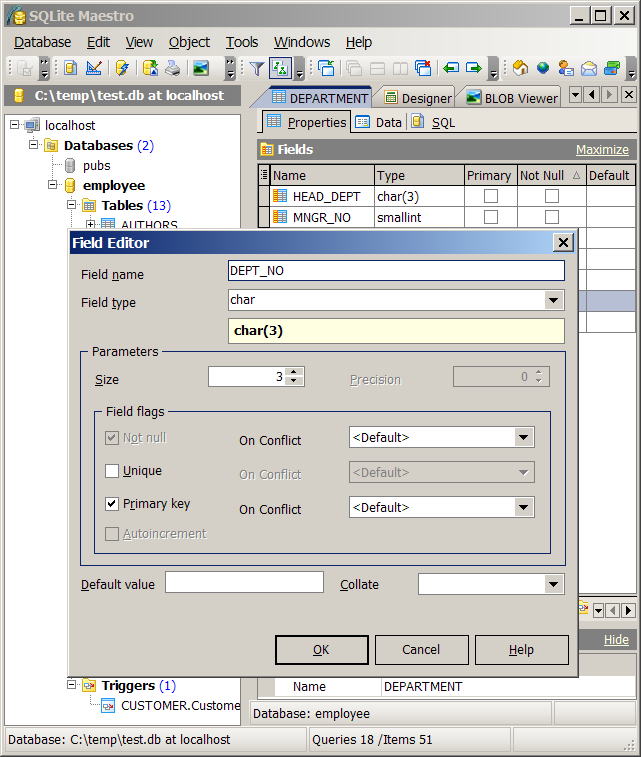Image resolution: width=641 pixels, height=757 pixels.
Task: Click the Maximize link in Fields panel
Action: pos(602,150)
